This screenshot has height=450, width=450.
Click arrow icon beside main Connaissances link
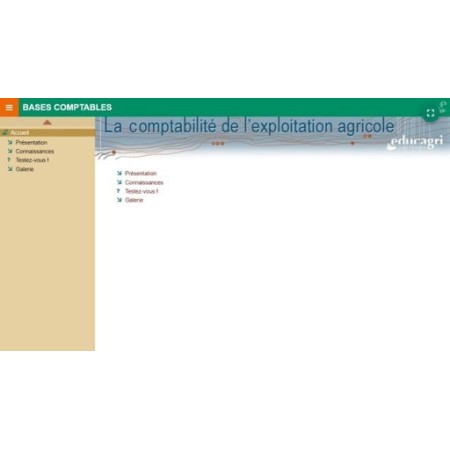119,182
